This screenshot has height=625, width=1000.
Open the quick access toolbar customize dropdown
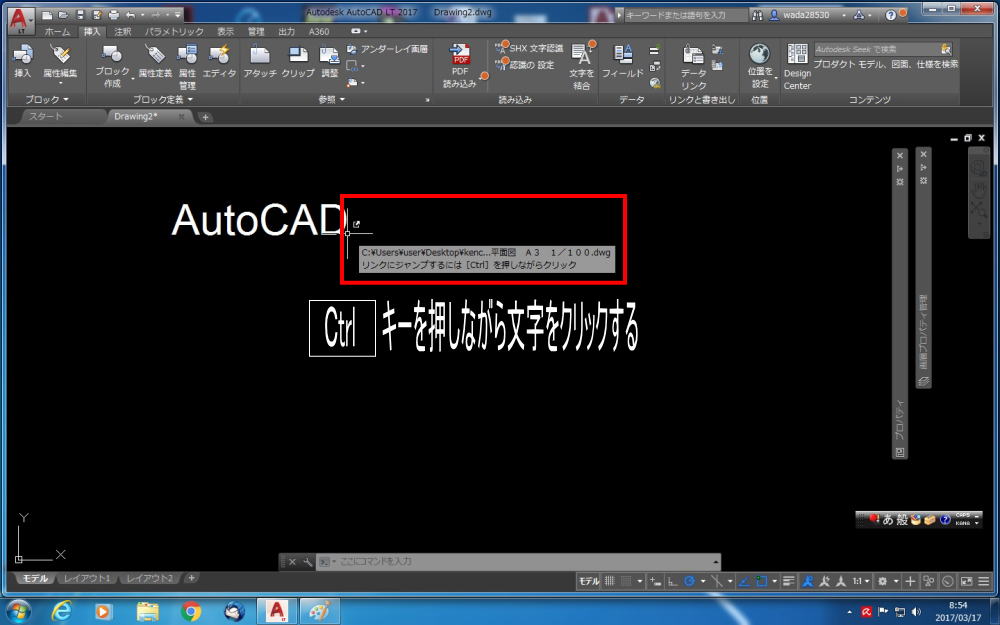coord(177,15)
